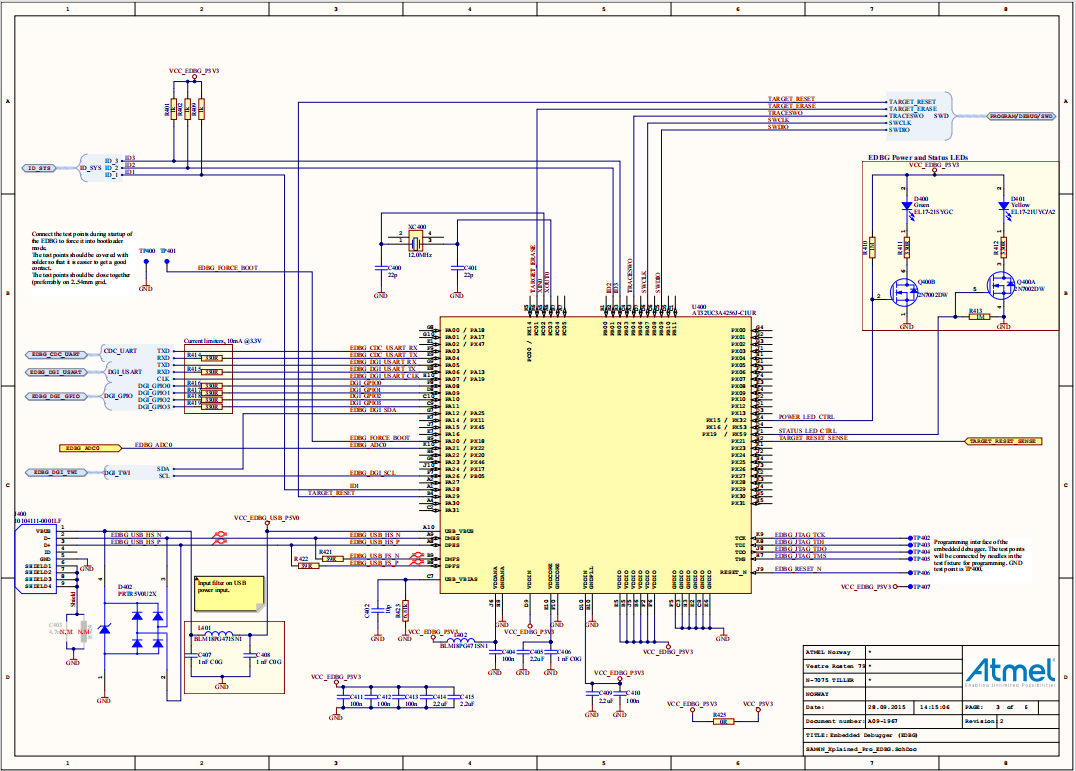Click the D400 green LED symbol
This screenshot has height=771, width=1076.
(x=906, y=203)
